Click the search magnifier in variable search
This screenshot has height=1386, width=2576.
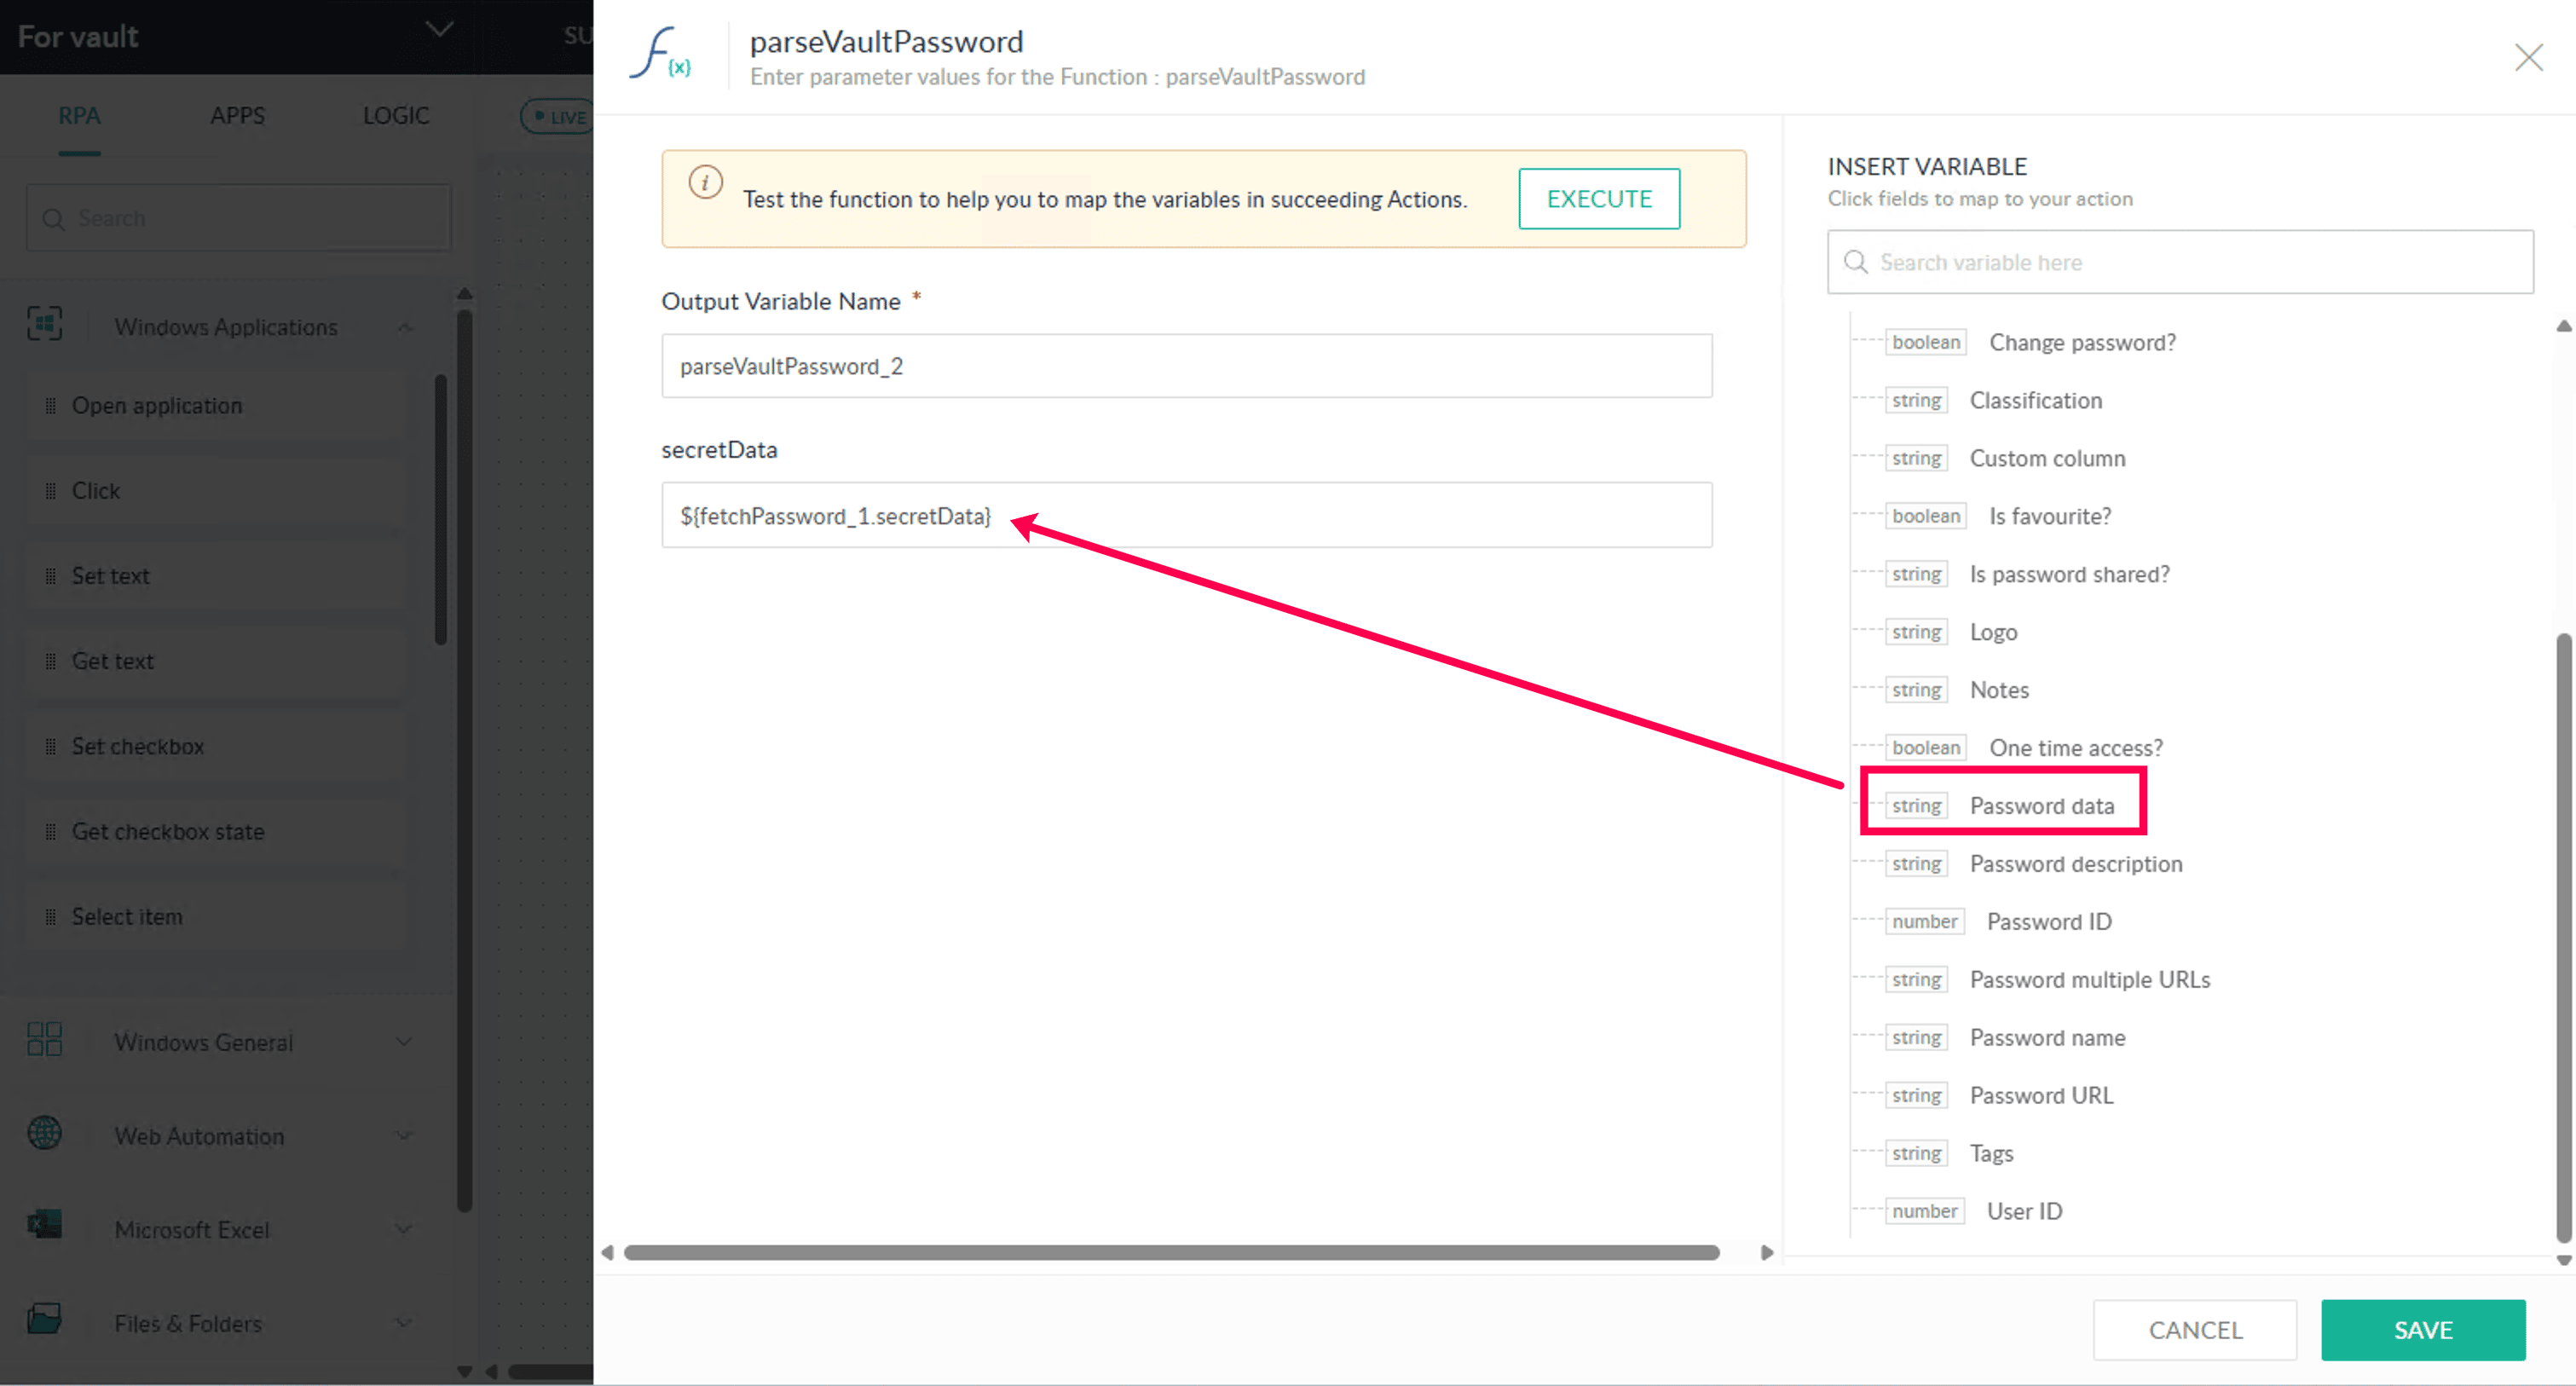1856,262
